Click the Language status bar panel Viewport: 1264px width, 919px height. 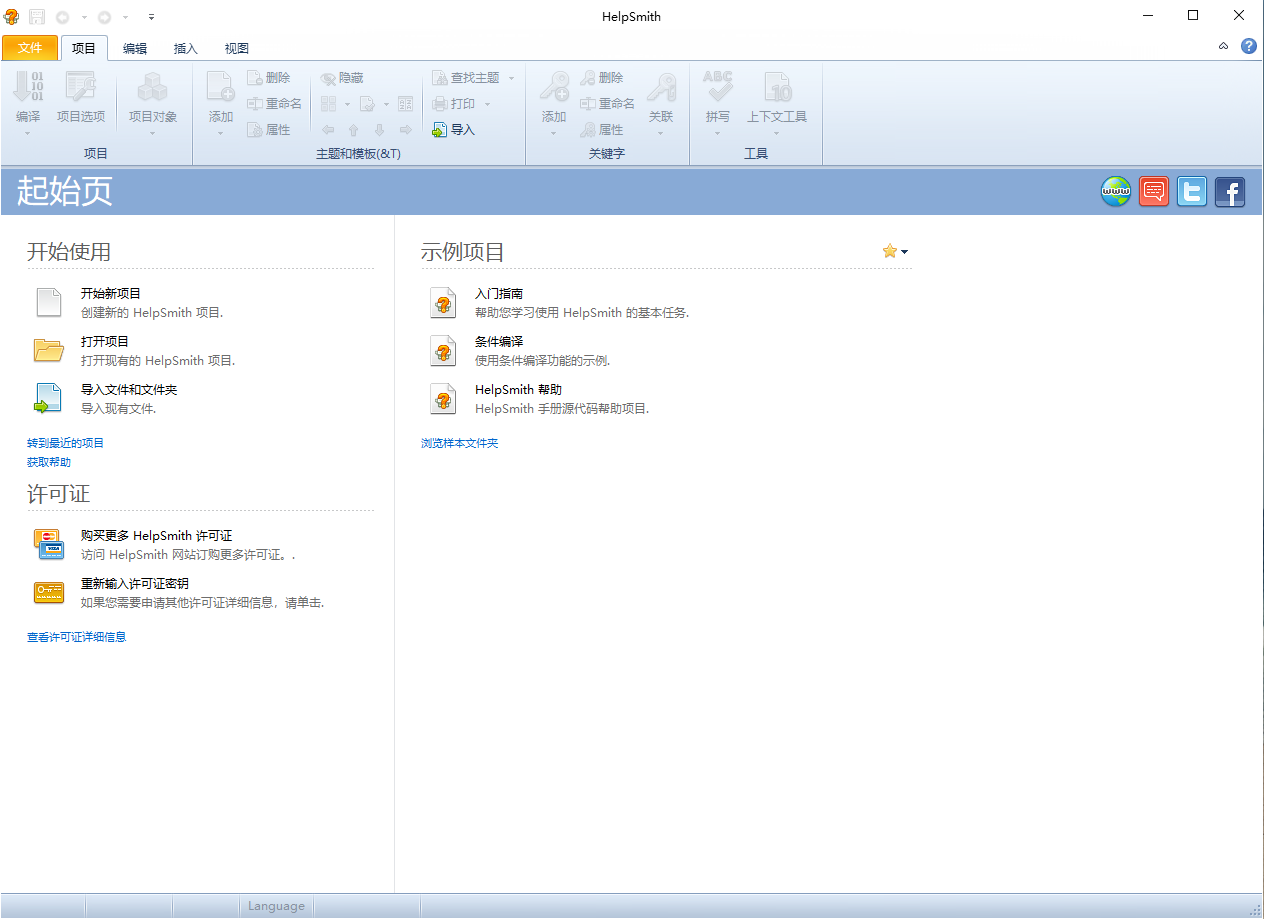point(276,906)
